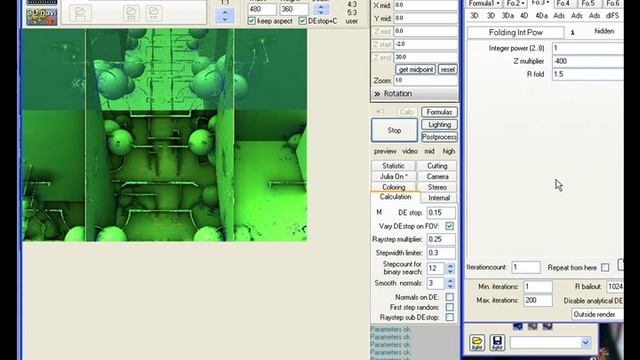Open the Camera tab
The width and height of the screenshot is (640, 360).
click(437, 176)
